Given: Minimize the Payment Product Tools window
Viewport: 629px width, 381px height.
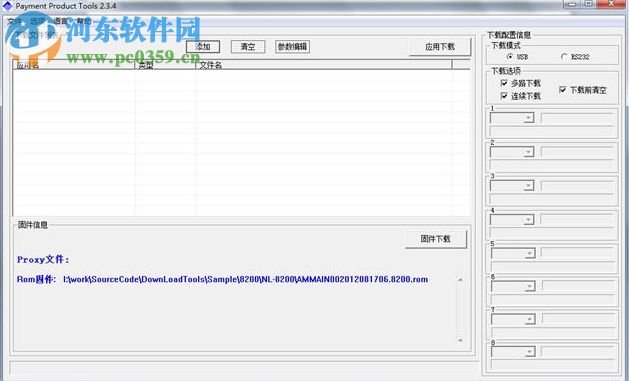Looking at the screenshot, I should [572, 4].
